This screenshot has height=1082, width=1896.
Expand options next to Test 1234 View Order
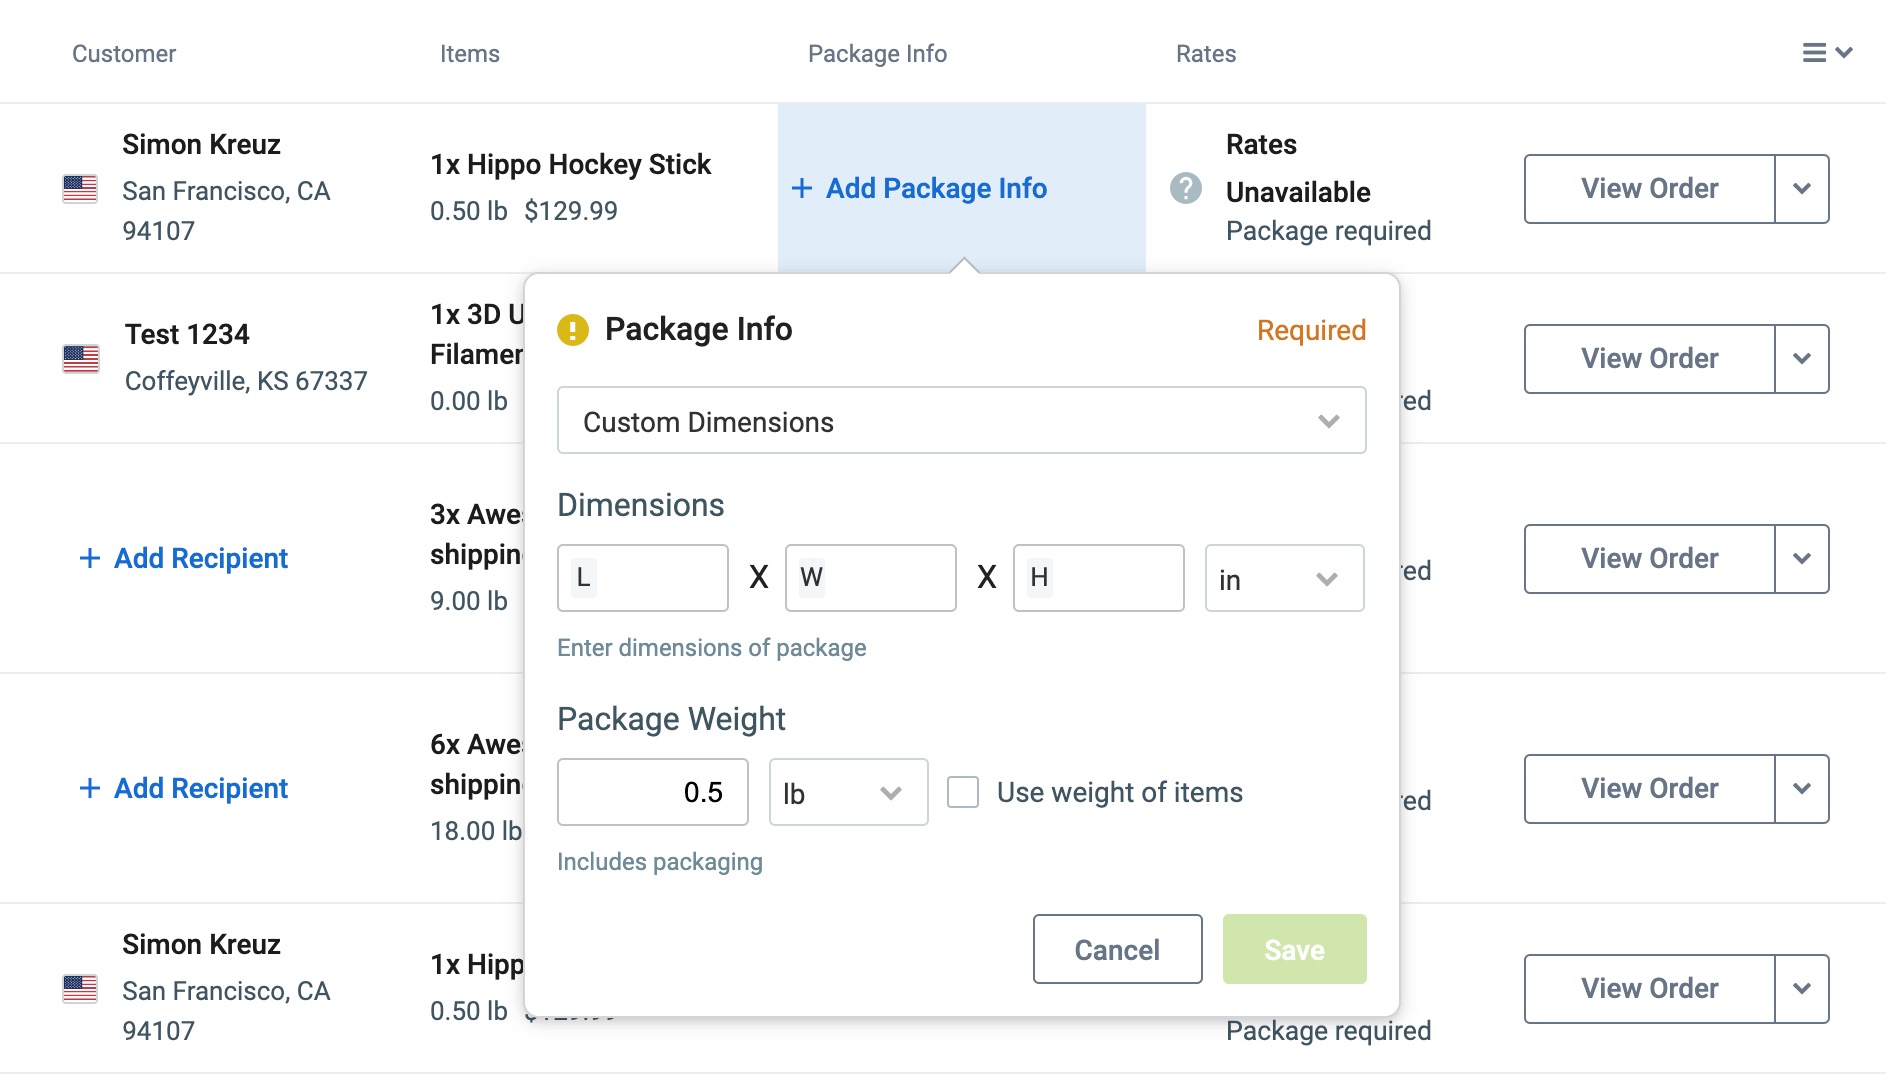click(1802, 359)
